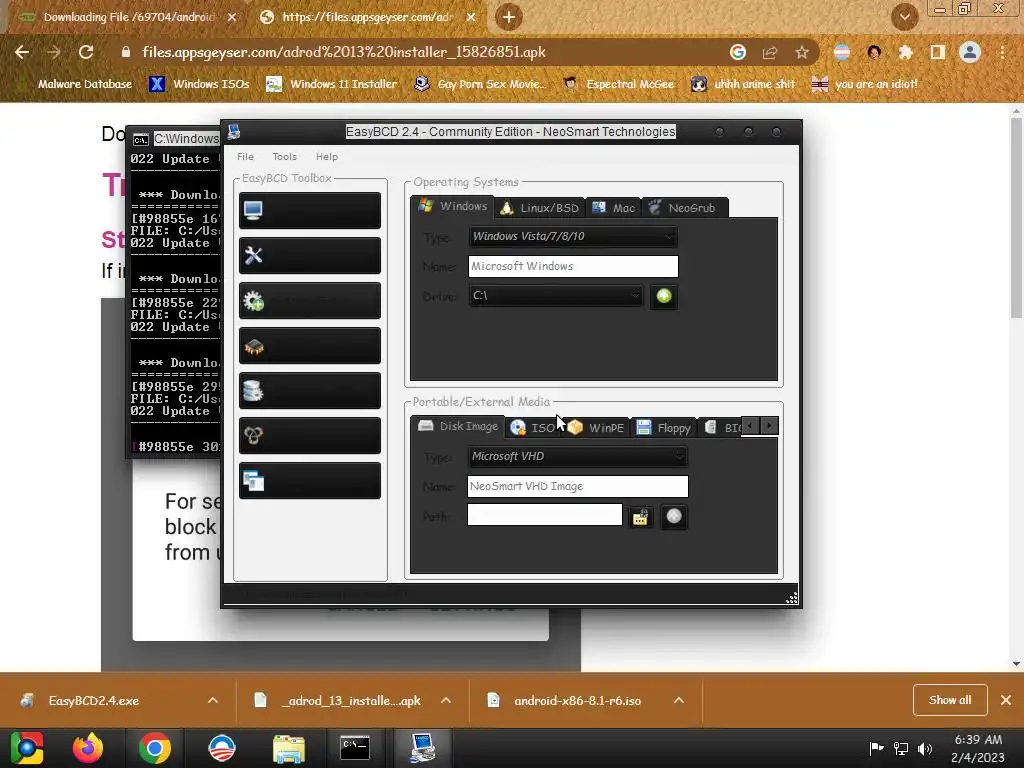Screen dimensions: 1024x768
Task: Click the Name field containing NeoSmart VHD Image
Action: pyautogui.click(x=577, y=487)
